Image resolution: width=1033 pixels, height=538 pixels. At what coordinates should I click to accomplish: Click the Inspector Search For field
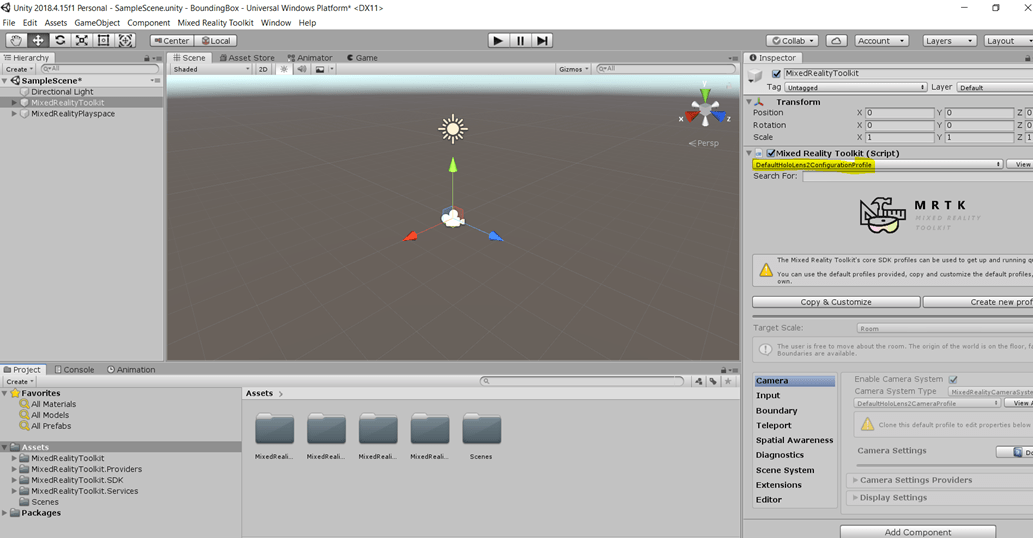click(915, 177)
